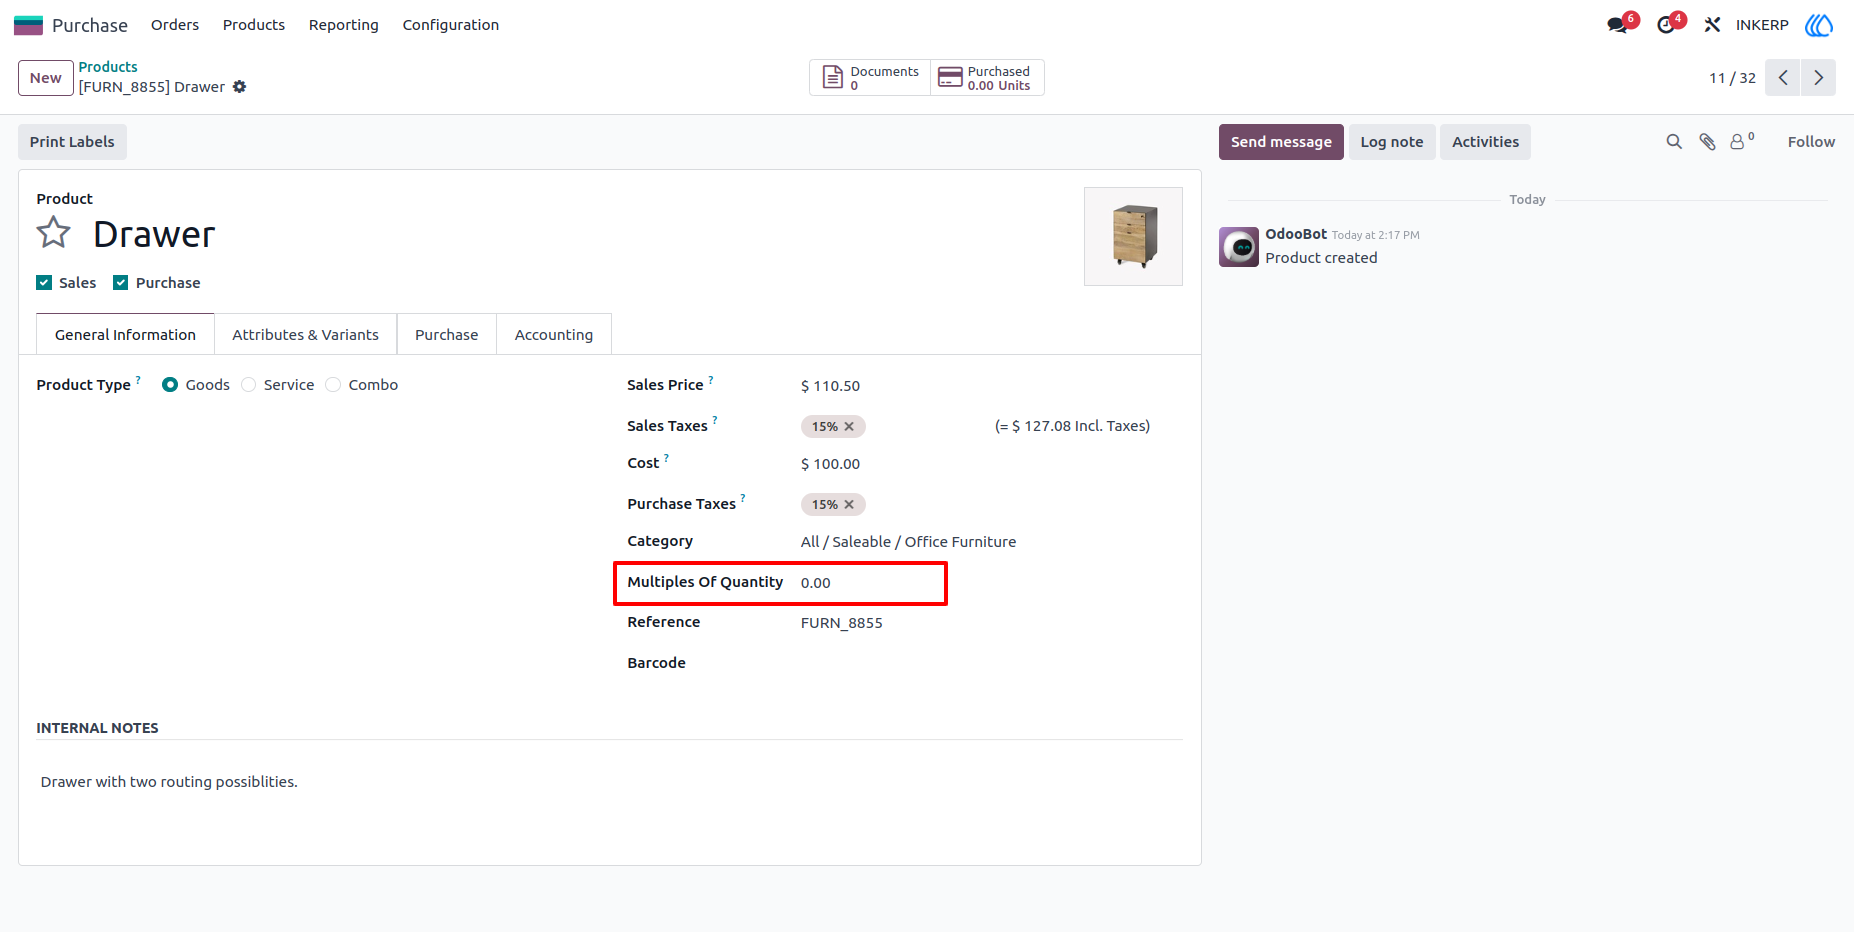The height and width of the screenshot is (932, 1854).
Task: Click Send message button
Action: (x=1281, y=142)
